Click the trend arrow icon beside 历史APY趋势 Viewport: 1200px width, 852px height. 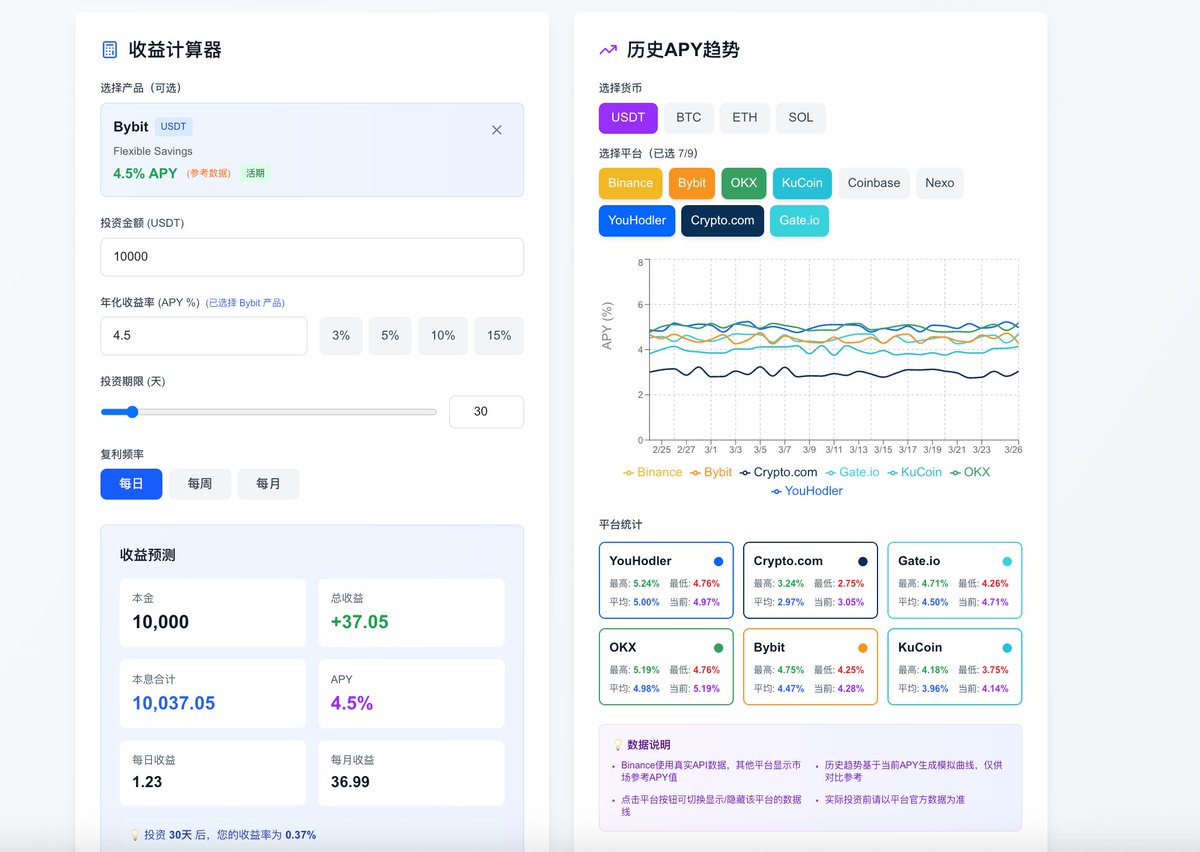tap(608, 49)
